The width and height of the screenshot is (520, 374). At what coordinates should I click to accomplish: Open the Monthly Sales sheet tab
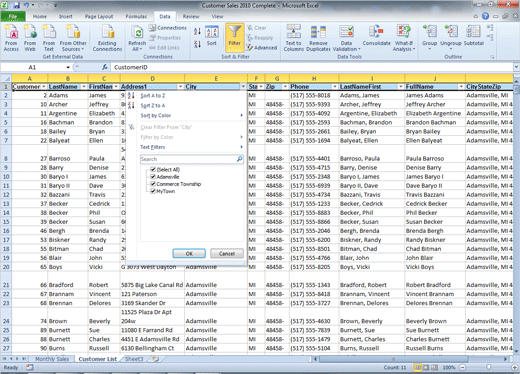tap(52, 359)
